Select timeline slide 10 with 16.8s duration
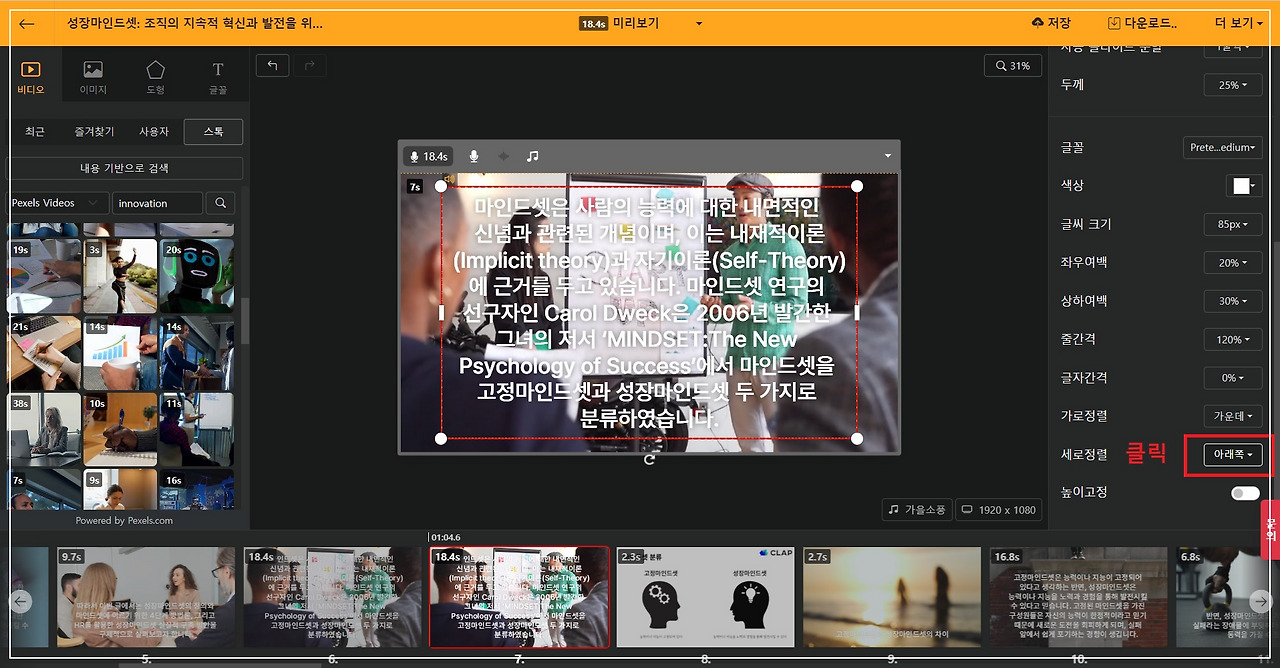 pyautogui.click(x=1078, y=597)
